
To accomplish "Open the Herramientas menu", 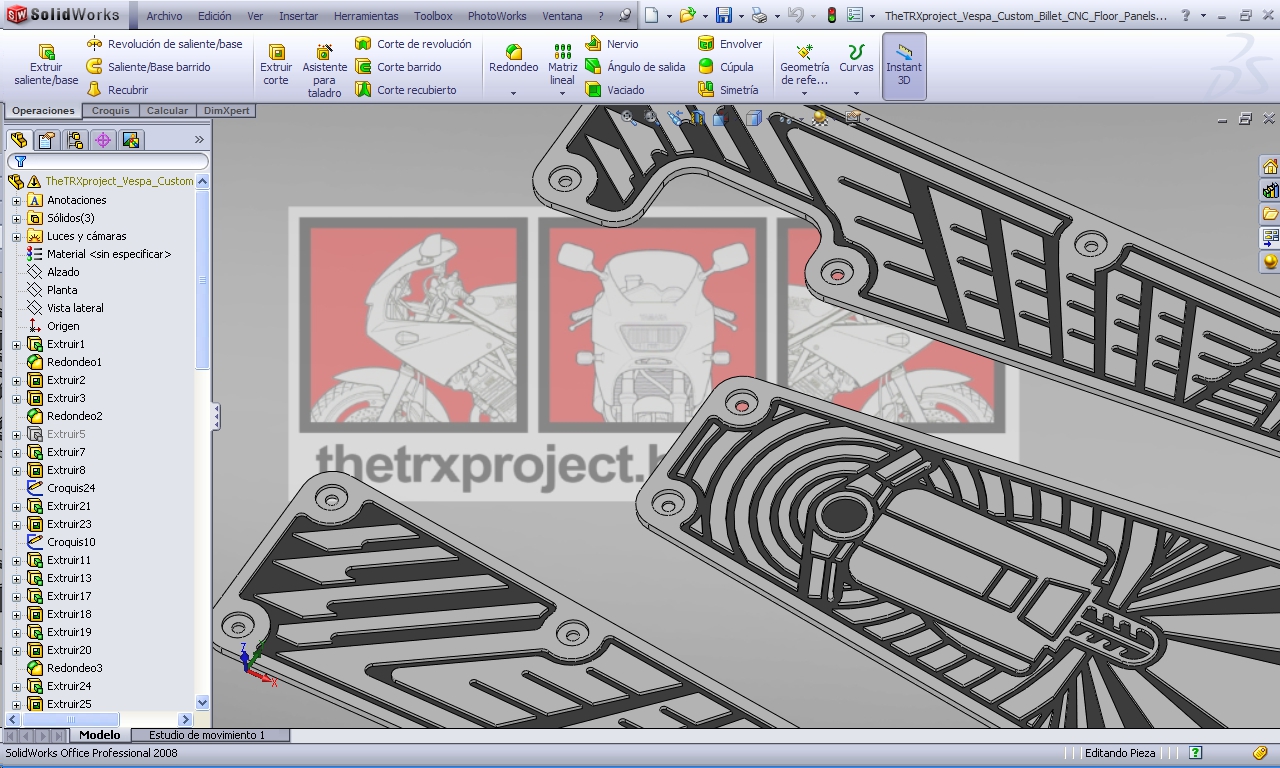I will (366, 16).
